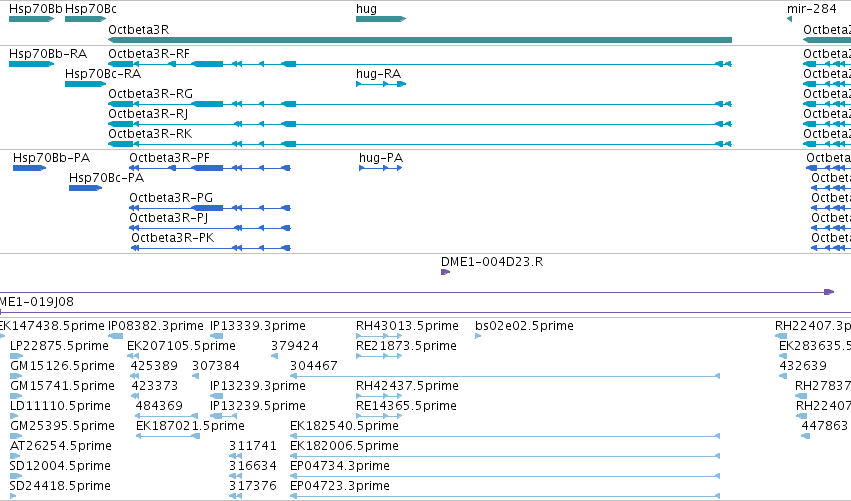The height and width of the screenshot is (501, 851).
Task: Select the Hsp70Bc gene label
Action: click(x=91, y=9)
